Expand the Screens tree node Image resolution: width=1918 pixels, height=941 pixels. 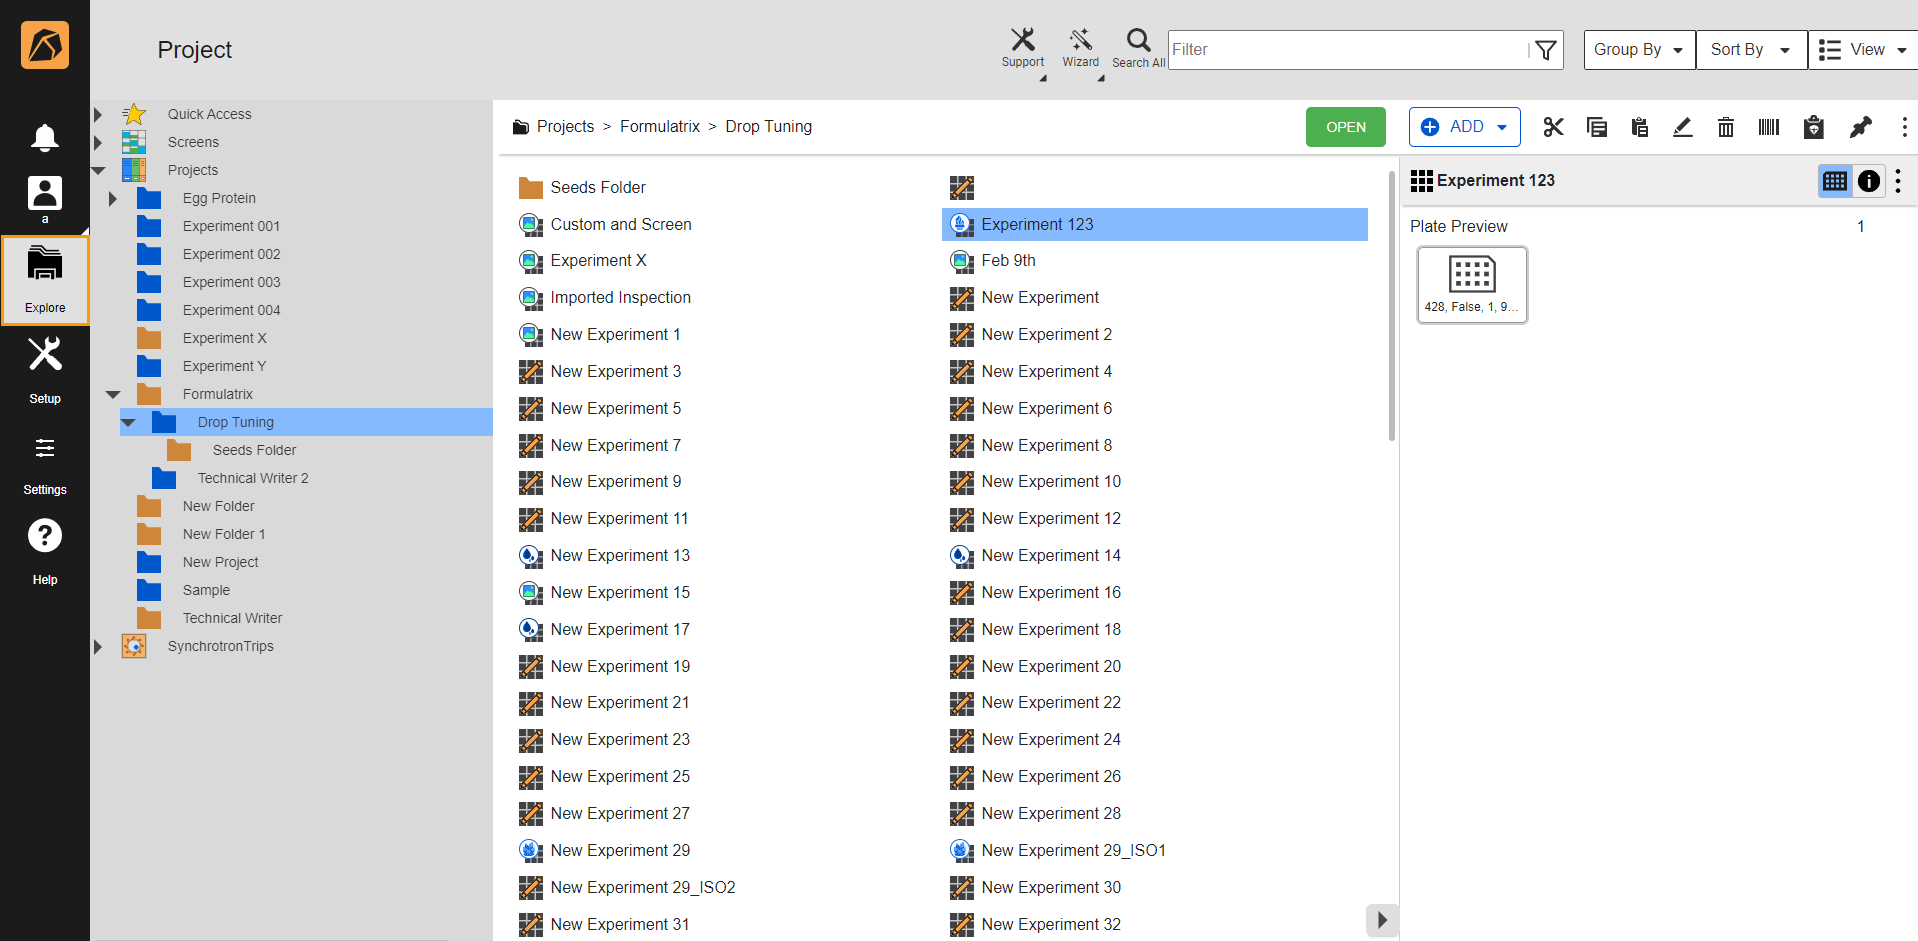click(98, 142)
